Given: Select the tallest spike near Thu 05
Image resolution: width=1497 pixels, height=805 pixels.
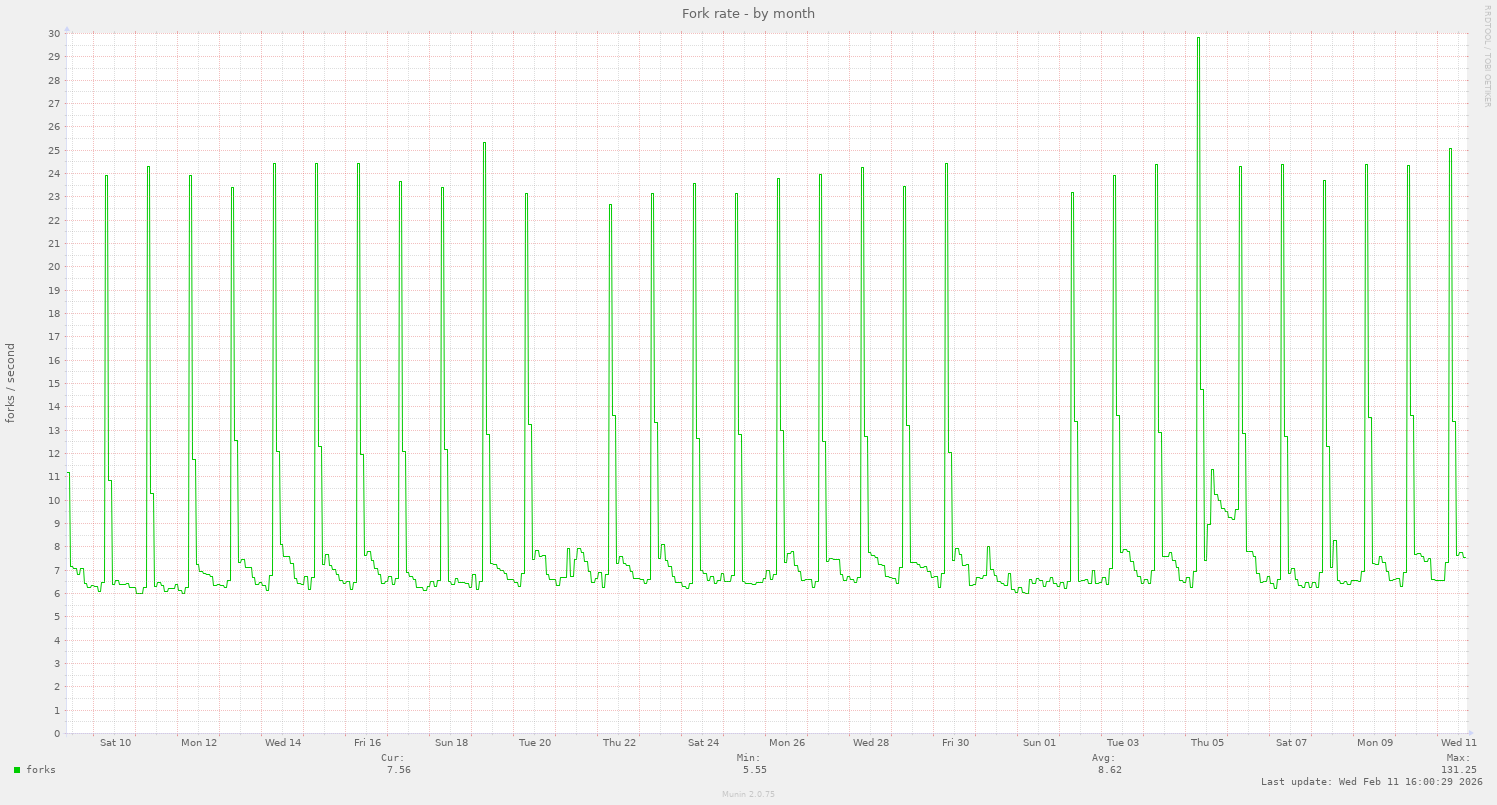Looking at the screenshot, I should (x=1198, y=40).
